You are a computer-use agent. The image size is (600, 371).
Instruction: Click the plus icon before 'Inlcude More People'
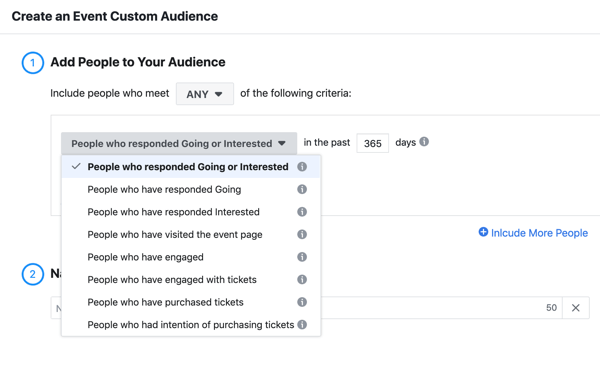coord(483,232)
